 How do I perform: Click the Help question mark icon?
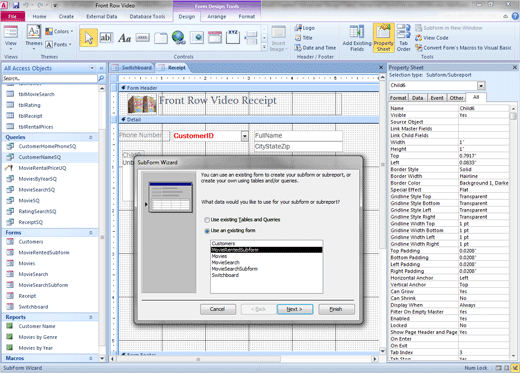(x=515, y=16)
